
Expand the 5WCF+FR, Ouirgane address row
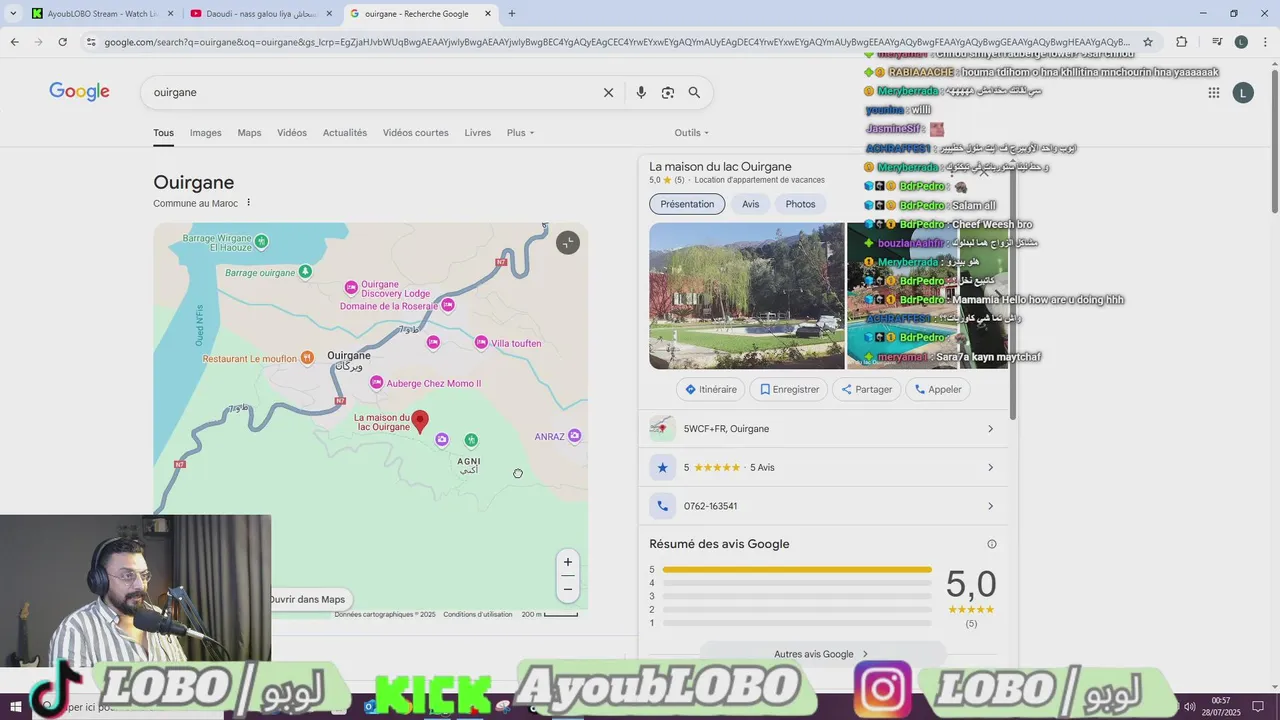pyautogui.click(x=823, y=429)
